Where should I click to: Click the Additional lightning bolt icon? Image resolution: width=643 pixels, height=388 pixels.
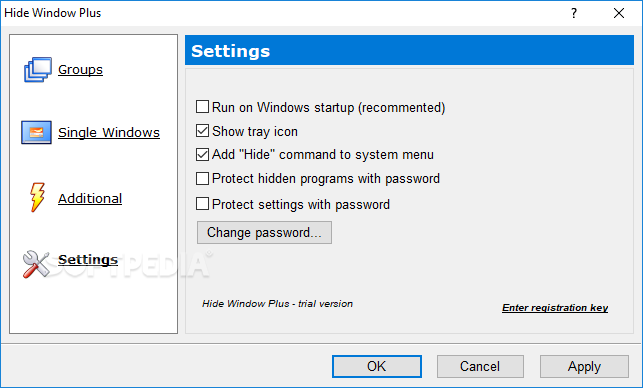(37, 197)
